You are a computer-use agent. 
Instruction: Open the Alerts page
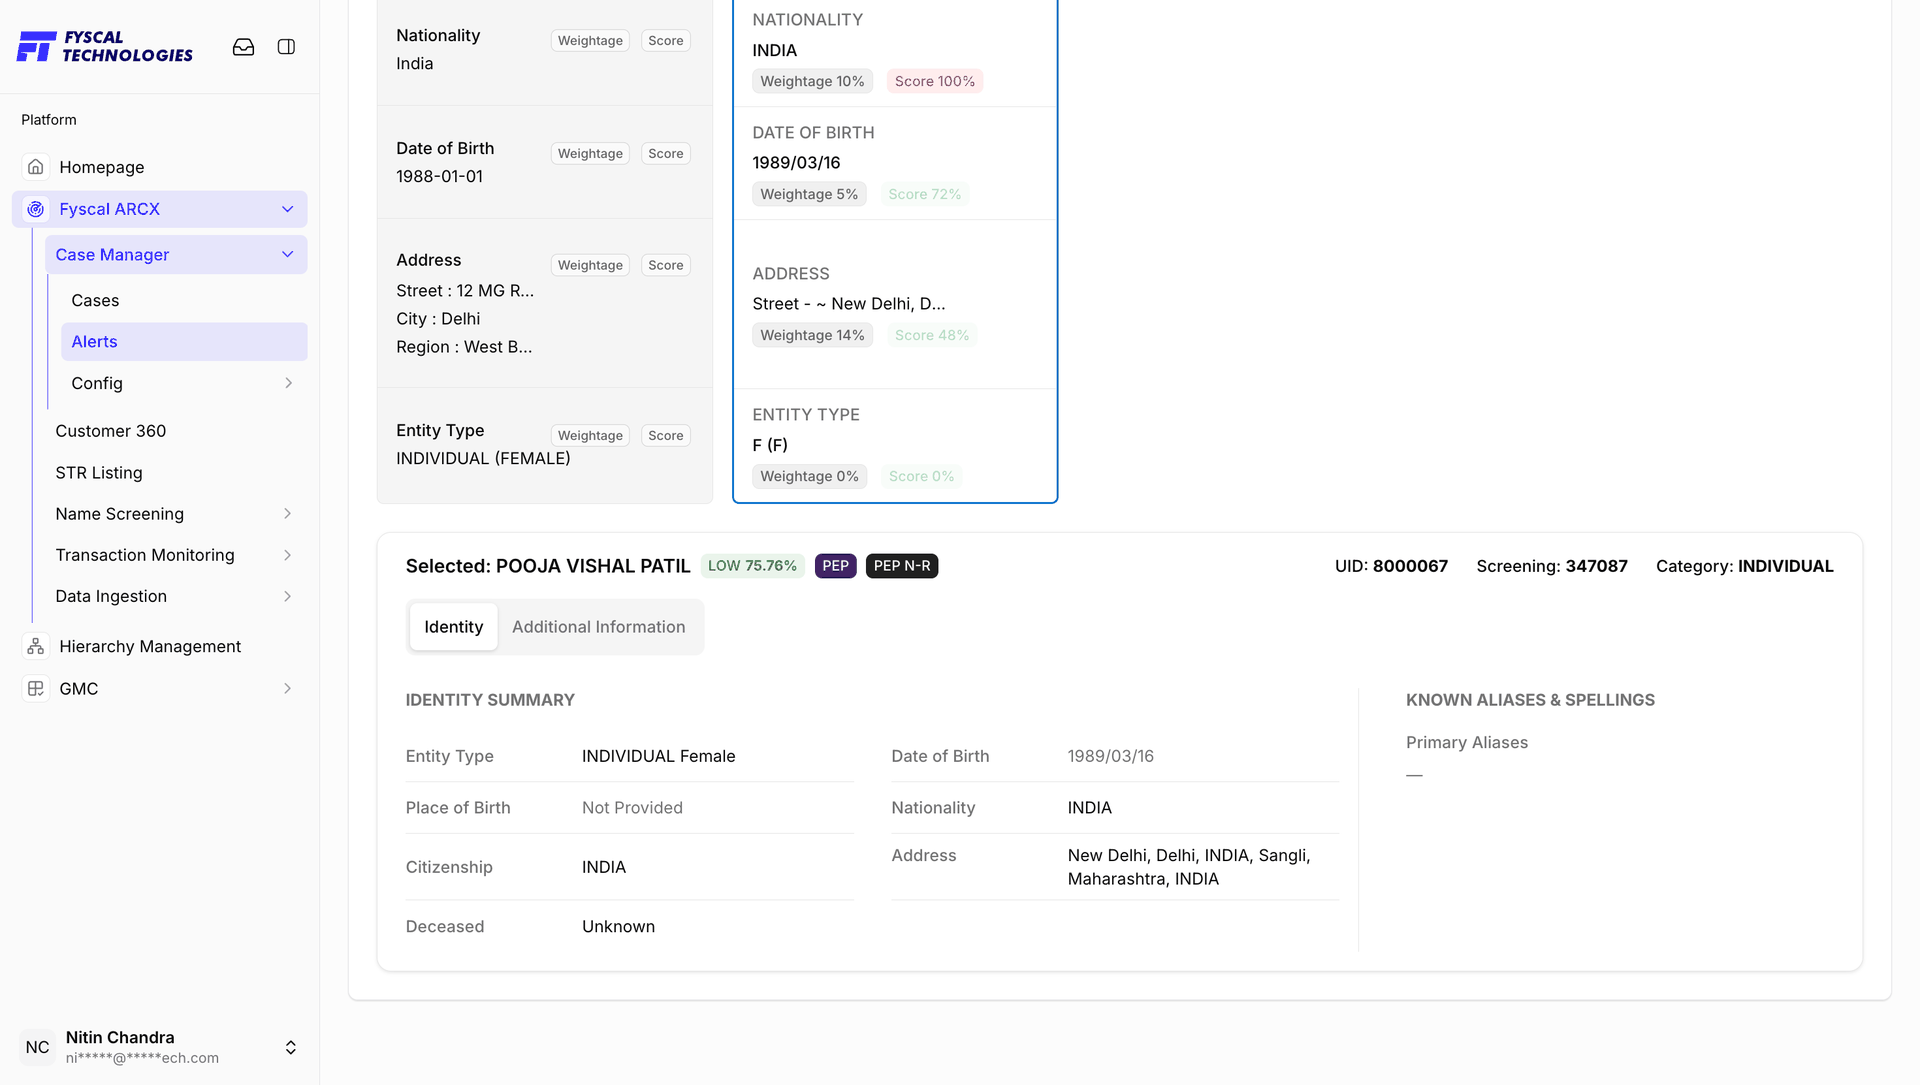(184, 341)
